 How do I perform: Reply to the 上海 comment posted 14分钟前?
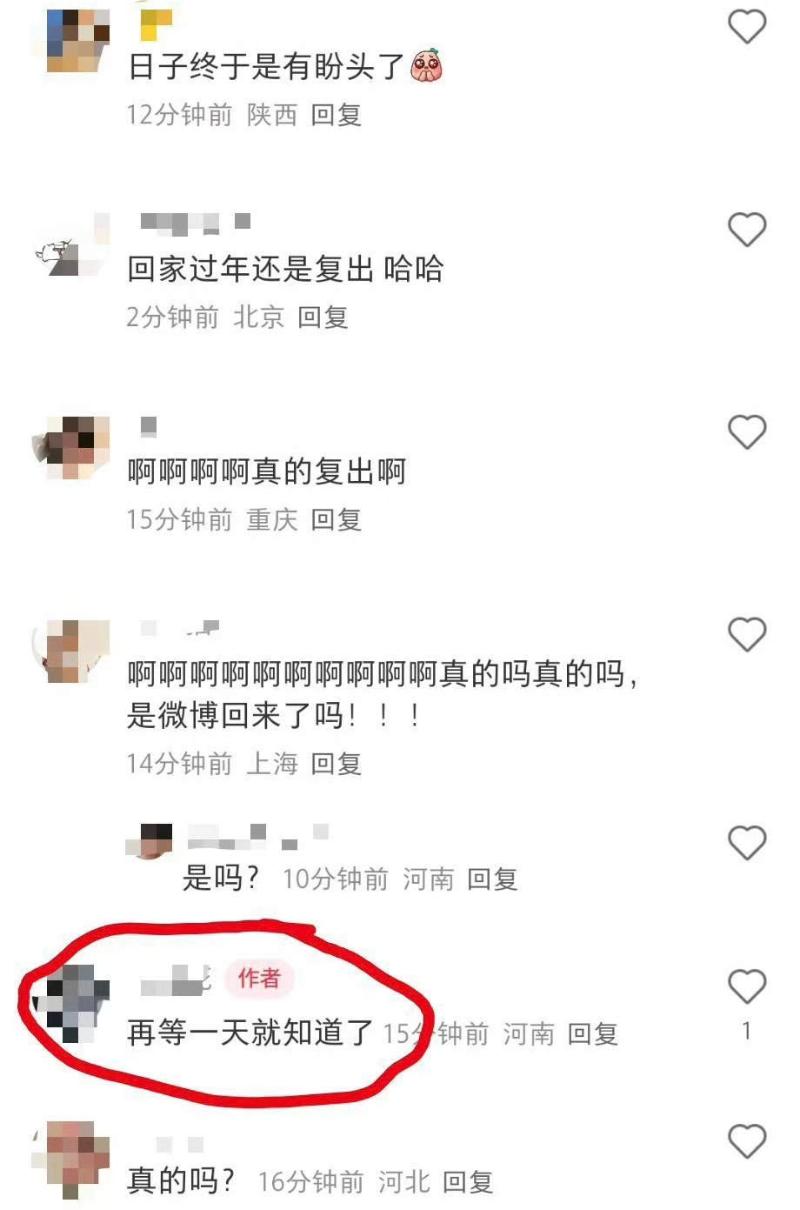[x=336, y=764]
